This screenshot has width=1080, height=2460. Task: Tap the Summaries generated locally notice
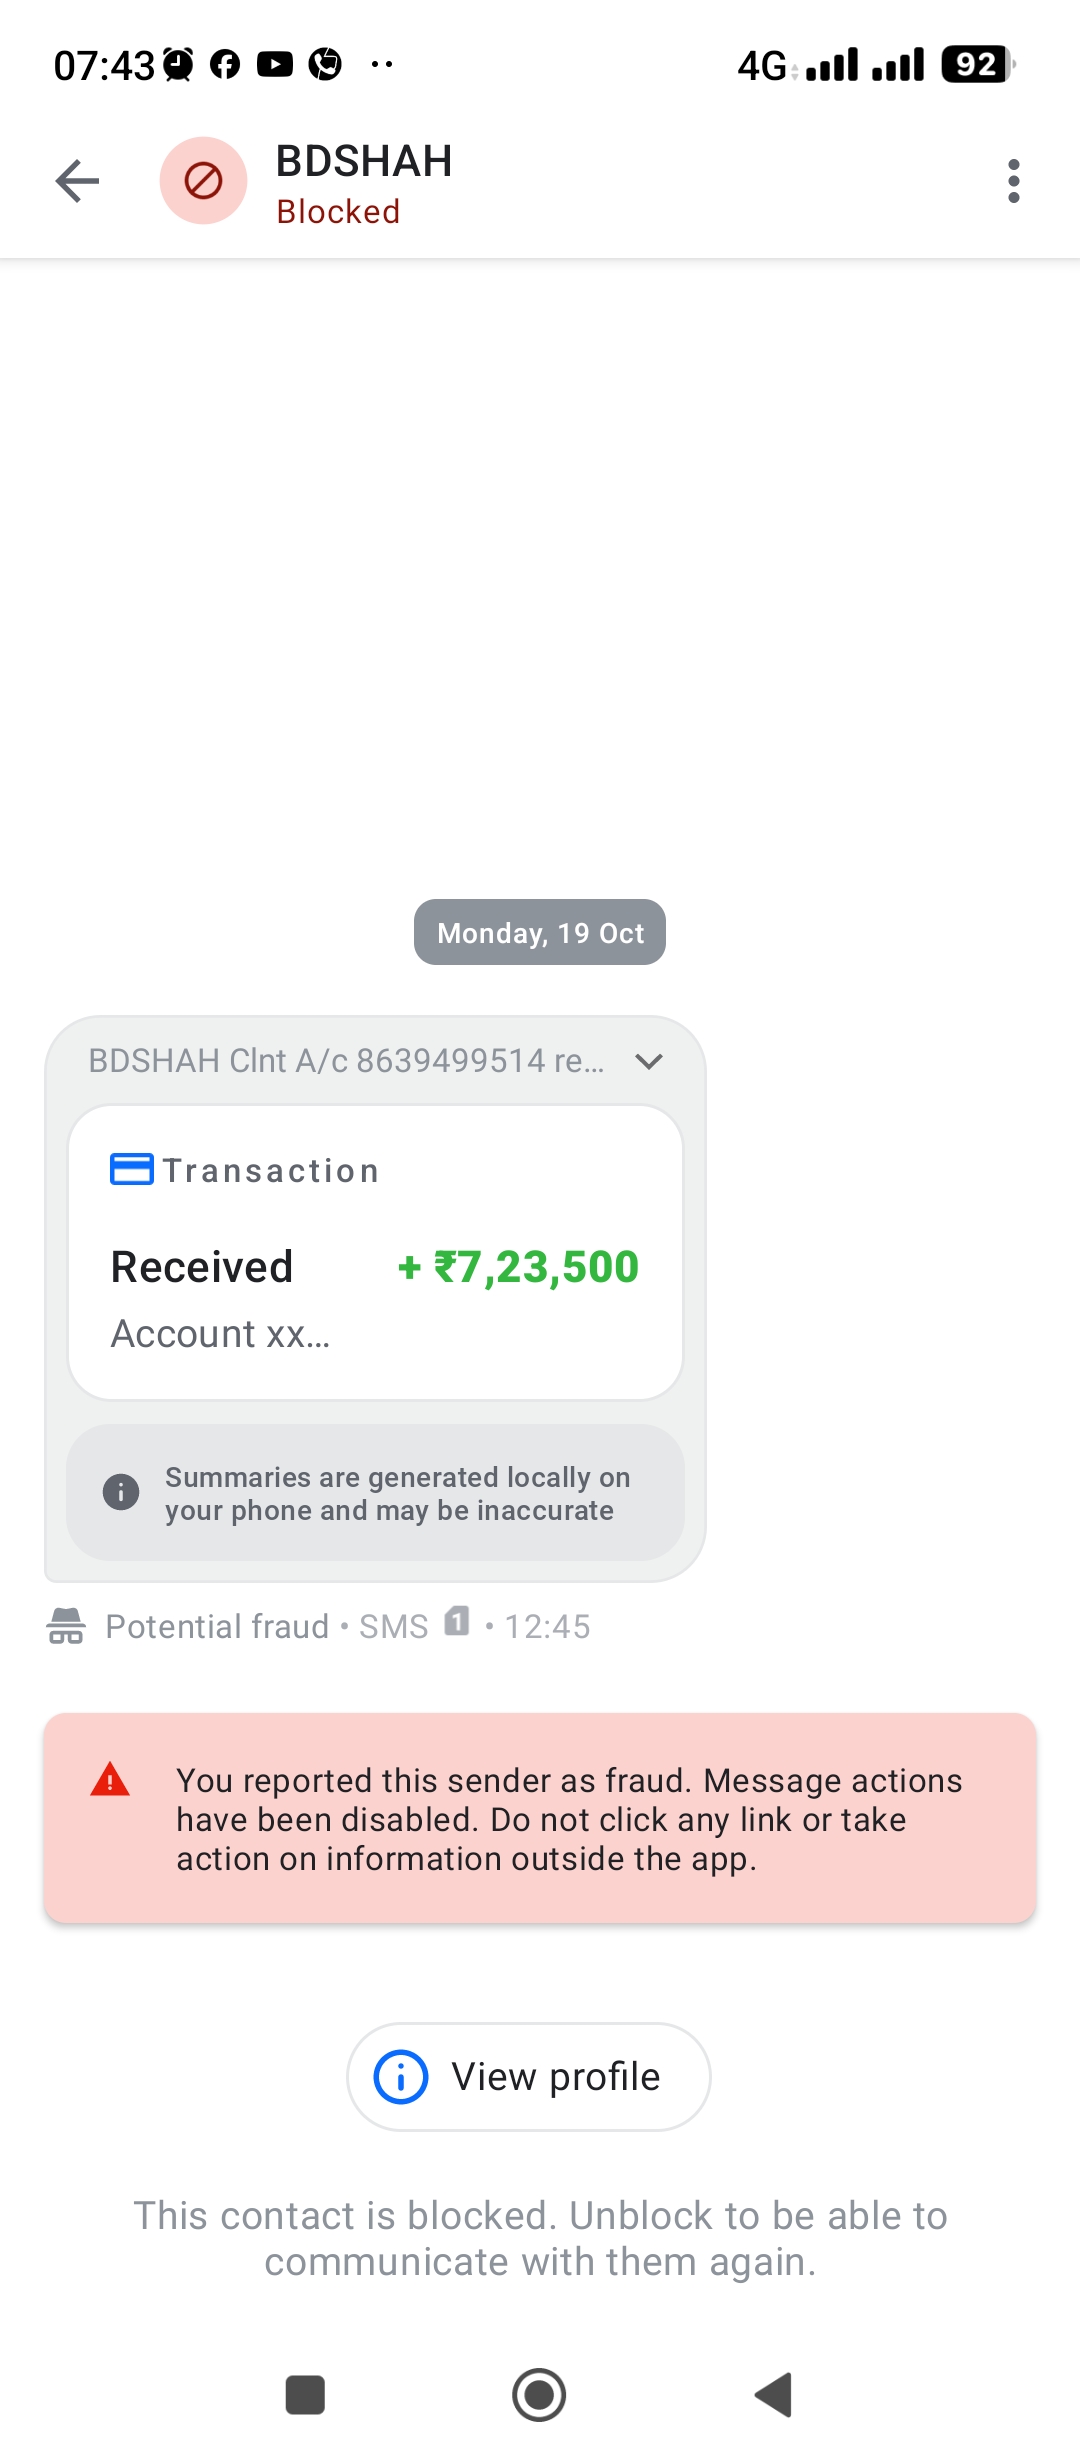coord(375,1493)
